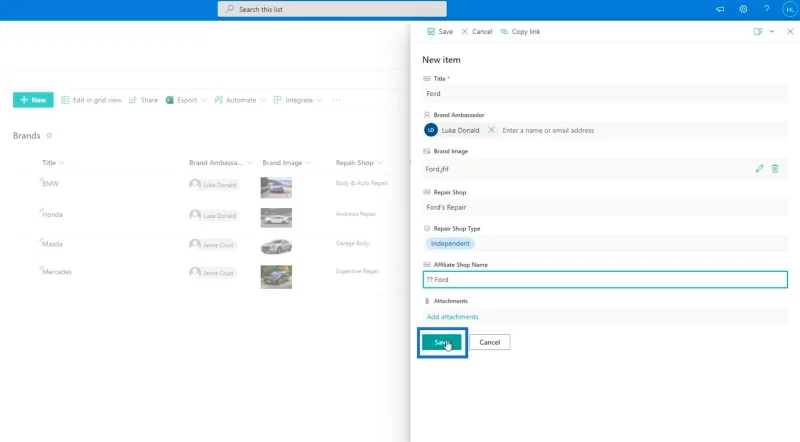800x442 pixels.
Task: Click Cancel in the top command bar
Action: point(477,32)
